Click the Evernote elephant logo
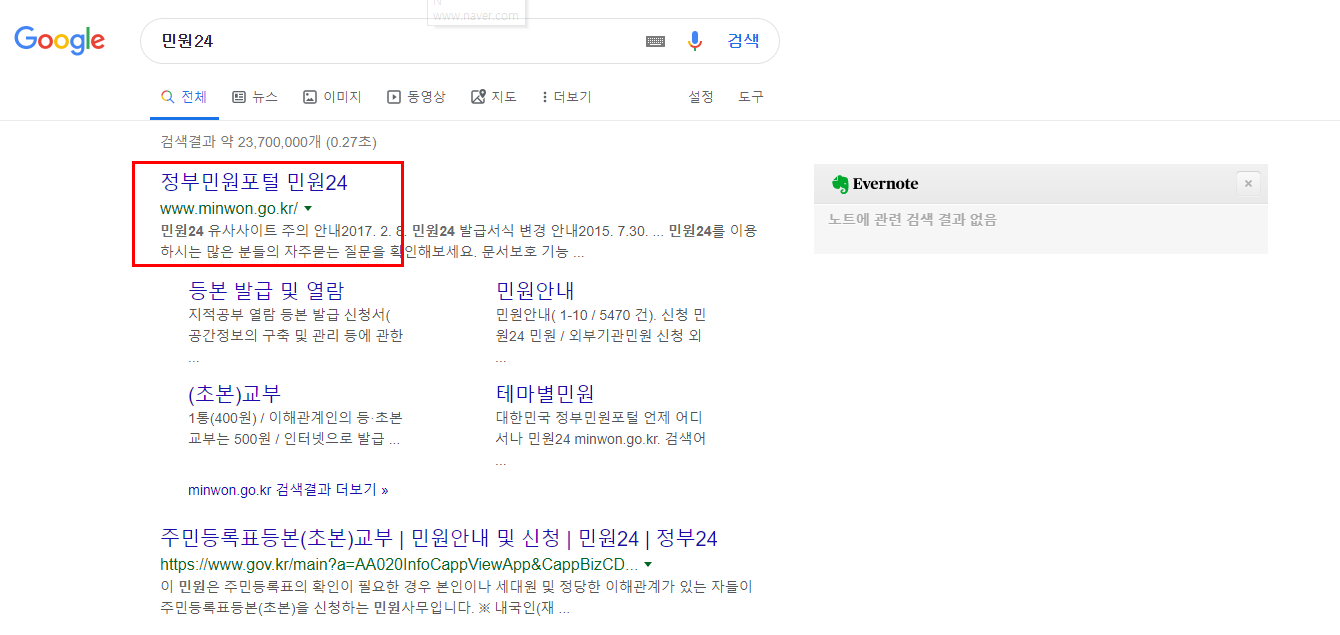 point(840,184)
